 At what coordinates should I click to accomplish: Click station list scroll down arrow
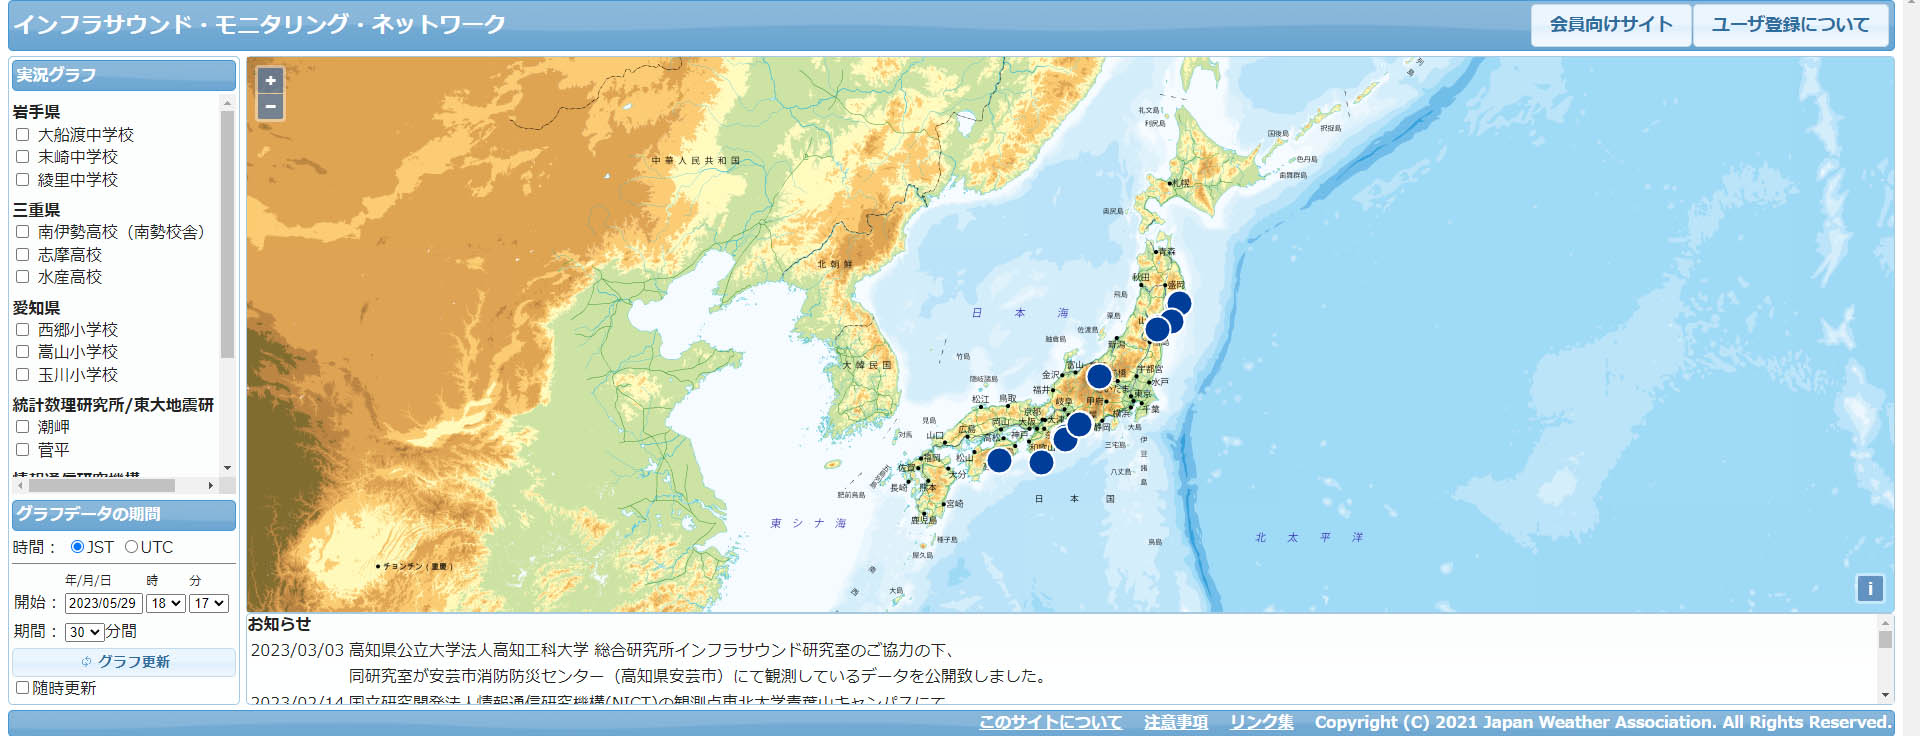227,468
